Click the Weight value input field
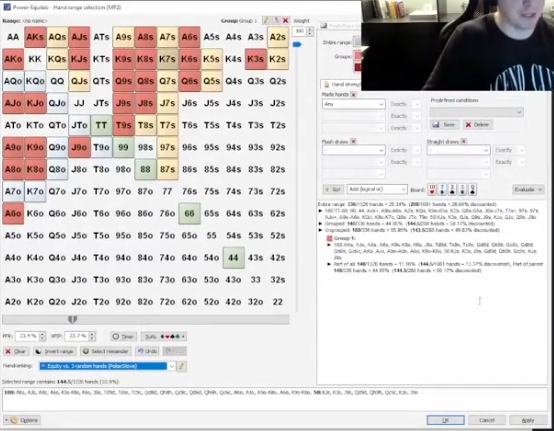 [x=300, y=31]
